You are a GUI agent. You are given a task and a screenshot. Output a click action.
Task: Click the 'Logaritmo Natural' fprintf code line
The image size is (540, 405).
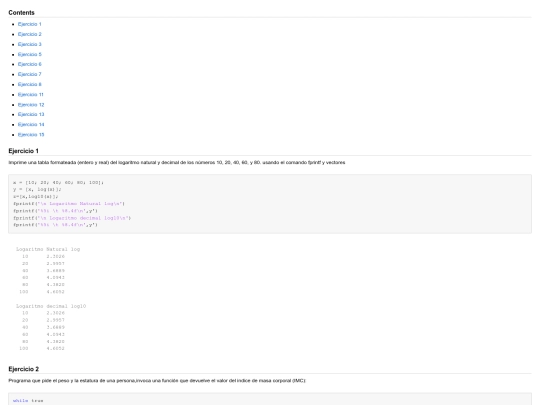click(x=69, y=204)
